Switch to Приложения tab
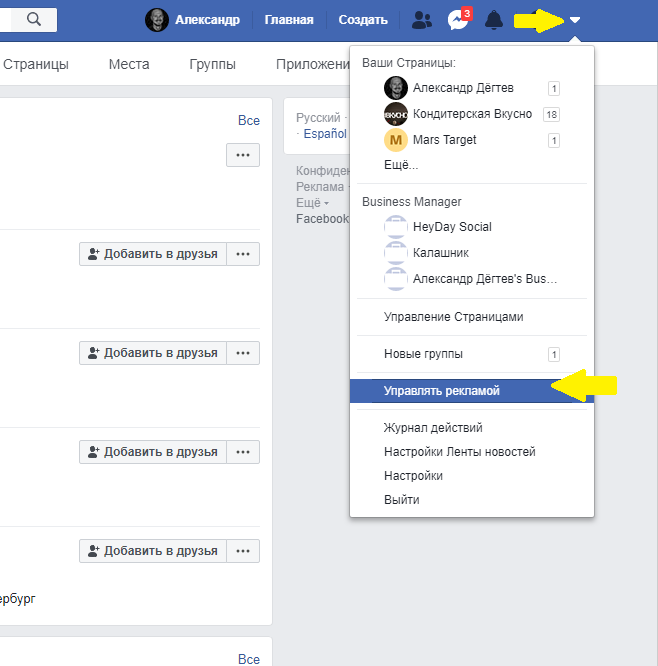Viewport: 658px width, 666px height. pyautogui.click(x=313, y=64)
